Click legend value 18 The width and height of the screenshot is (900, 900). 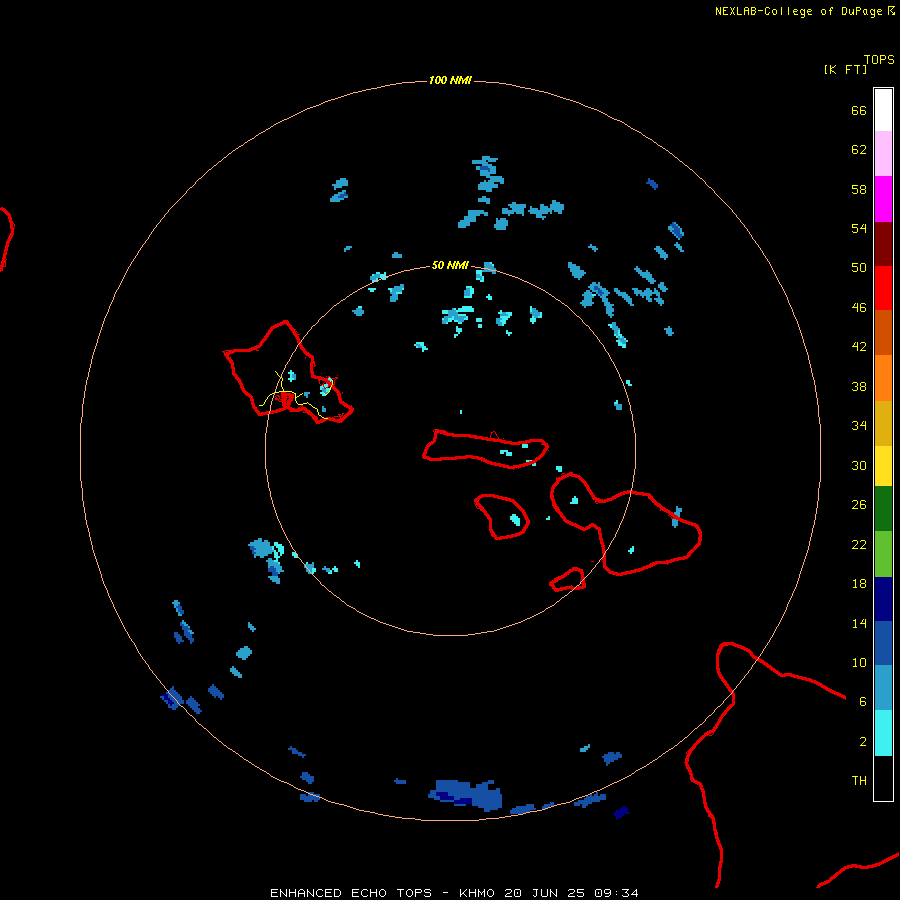[x=859, y=584]
